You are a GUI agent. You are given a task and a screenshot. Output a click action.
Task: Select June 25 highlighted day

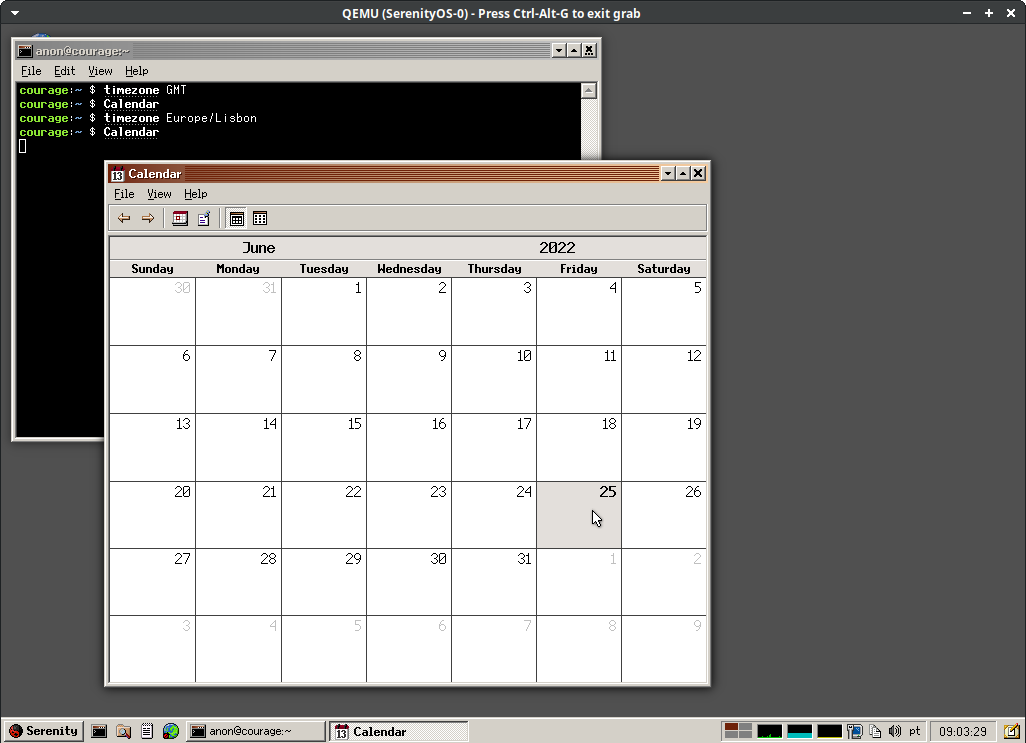(579, 515)
